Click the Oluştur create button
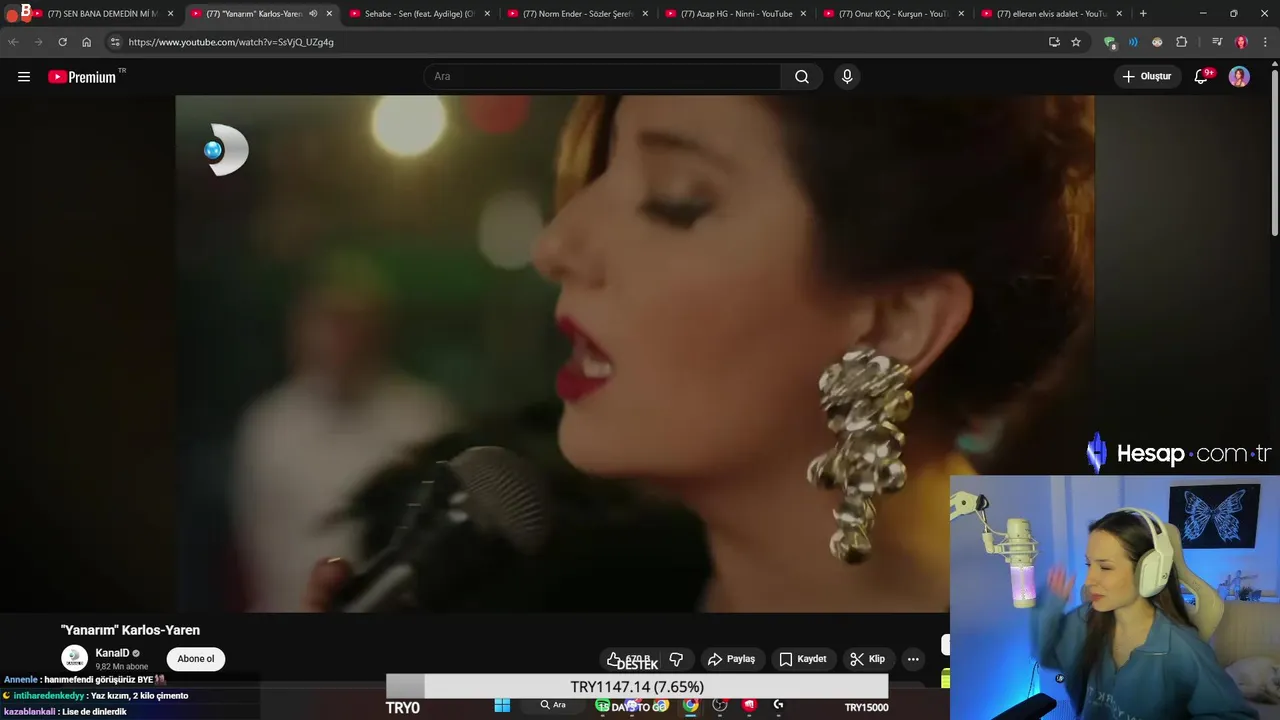1280x720 pixels. point(1146,77)
